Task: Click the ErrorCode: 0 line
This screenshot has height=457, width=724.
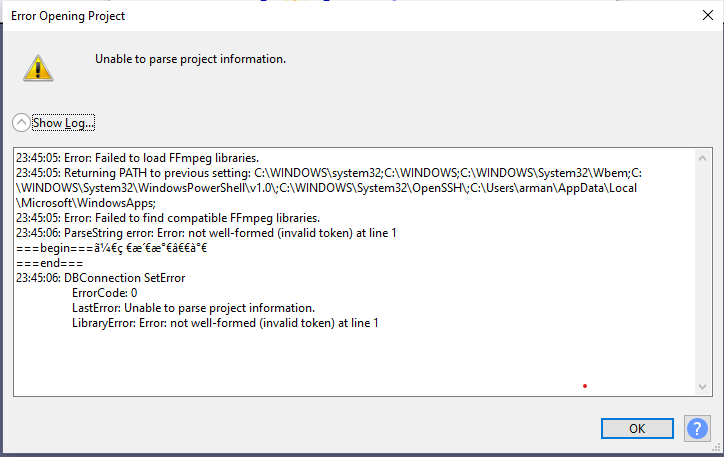Action: (104, 293)
